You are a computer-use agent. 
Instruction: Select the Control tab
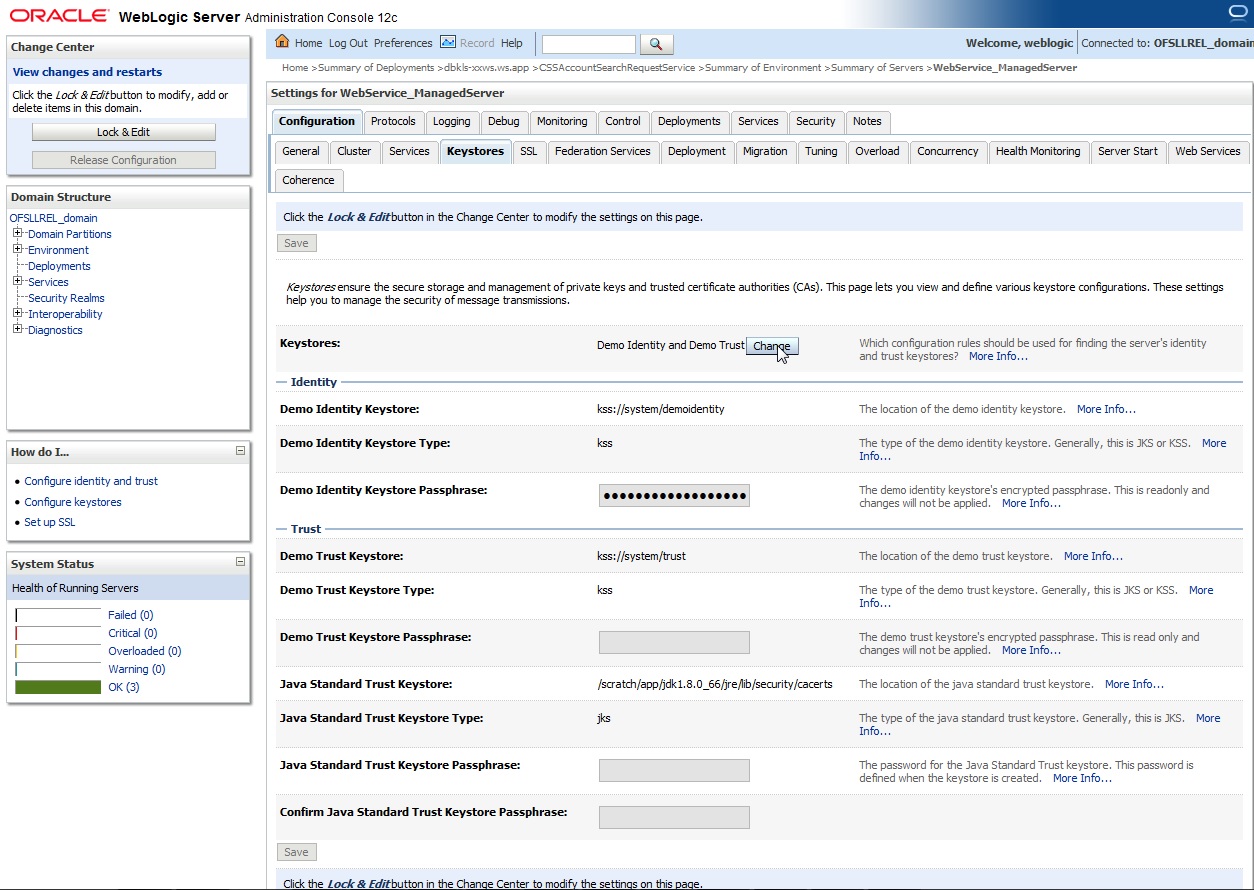pyautogui.click(x=623, y=121)
